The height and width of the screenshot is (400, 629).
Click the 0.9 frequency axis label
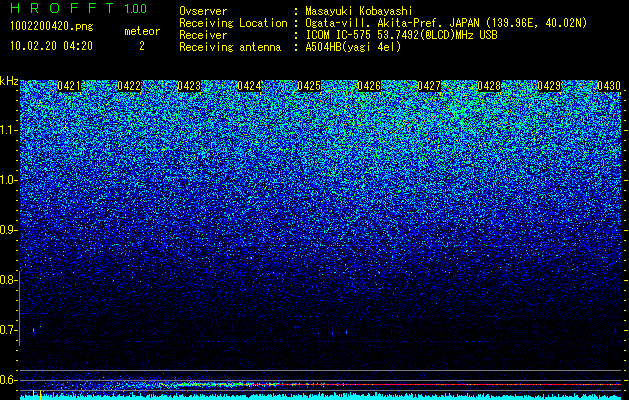point(8,230)
